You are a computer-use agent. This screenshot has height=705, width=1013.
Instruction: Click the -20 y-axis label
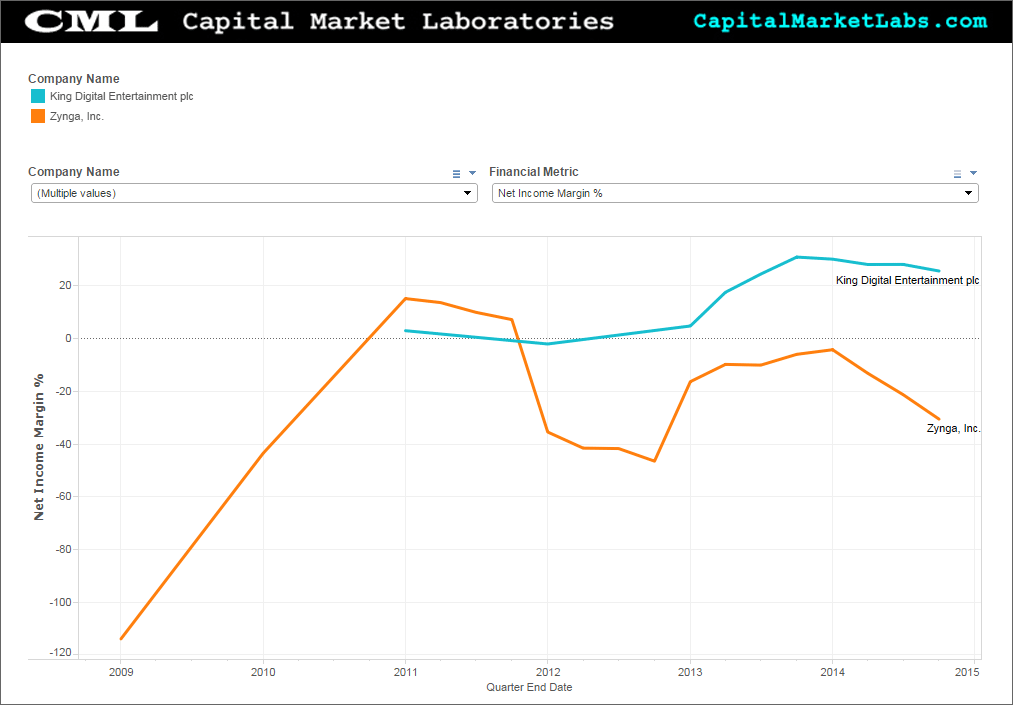pyautogui.click(x=63, y=392)
